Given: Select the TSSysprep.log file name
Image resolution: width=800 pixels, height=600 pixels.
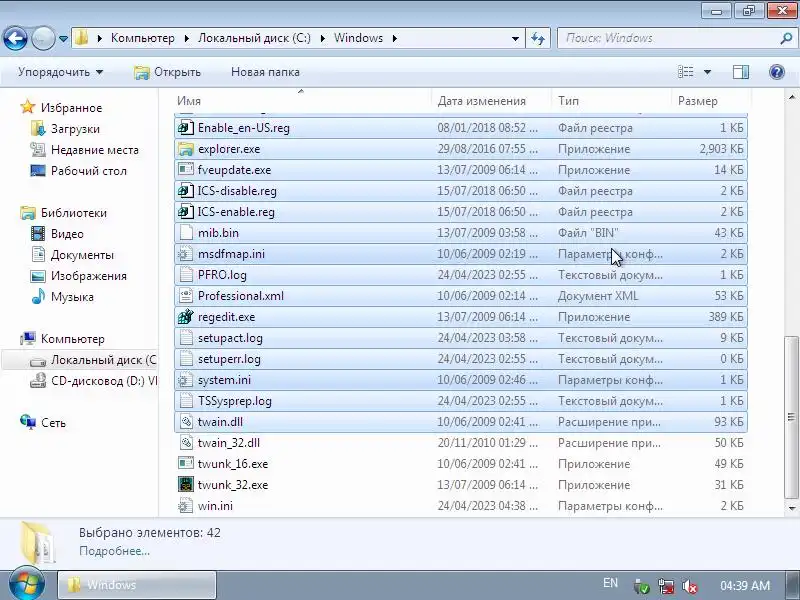Looking at the screenshot, I should [x=235, y=401].
